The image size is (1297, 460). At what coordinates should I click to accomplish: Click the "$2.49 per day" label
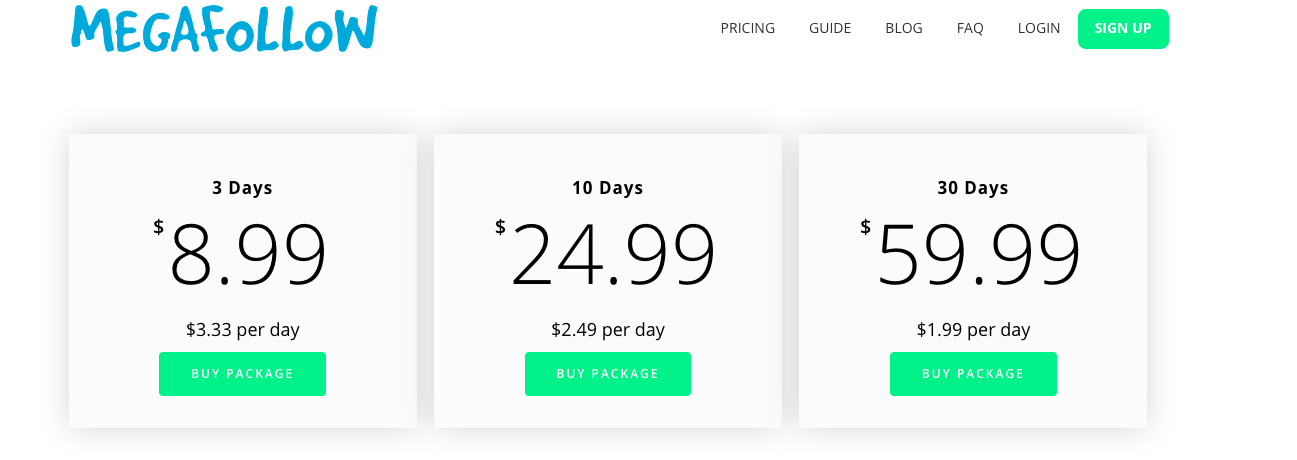(x=608, y=330)
